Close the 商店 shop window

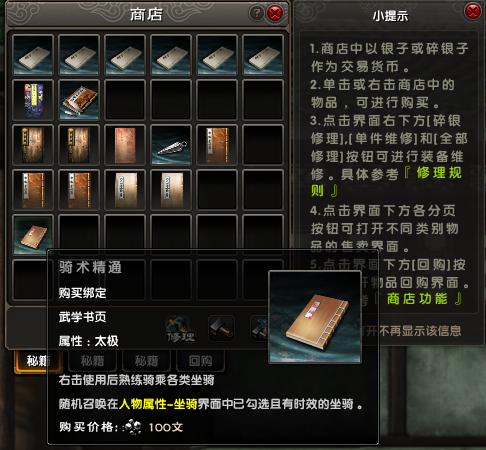pyautogui.click(x=275, y=13)
